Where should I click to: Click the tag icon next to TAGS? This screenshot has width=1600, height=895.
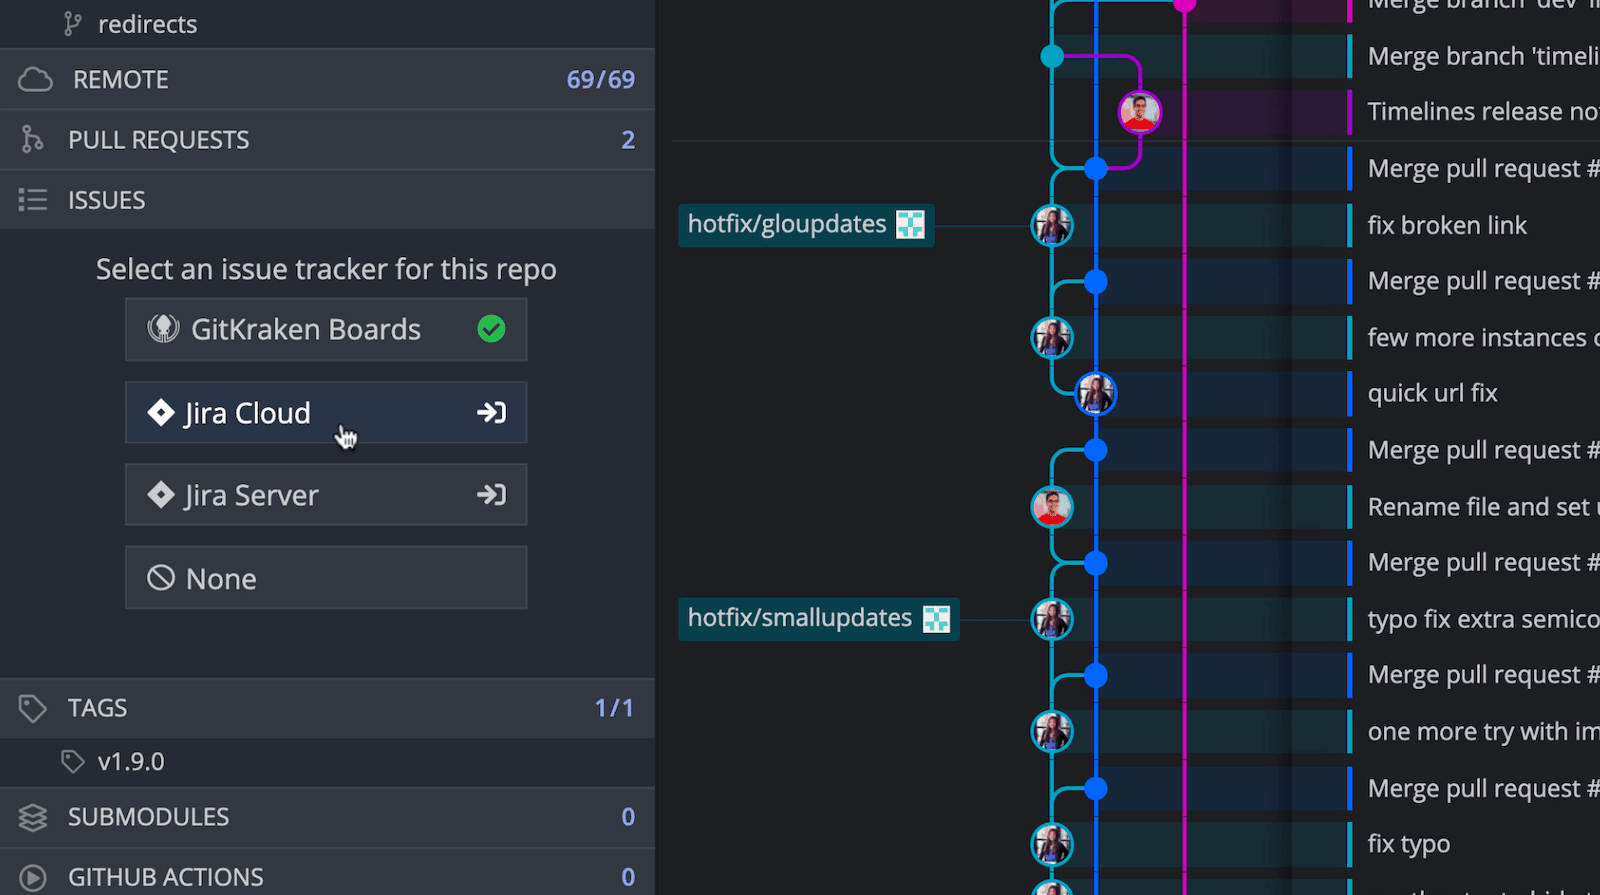(x=32, y=708)
